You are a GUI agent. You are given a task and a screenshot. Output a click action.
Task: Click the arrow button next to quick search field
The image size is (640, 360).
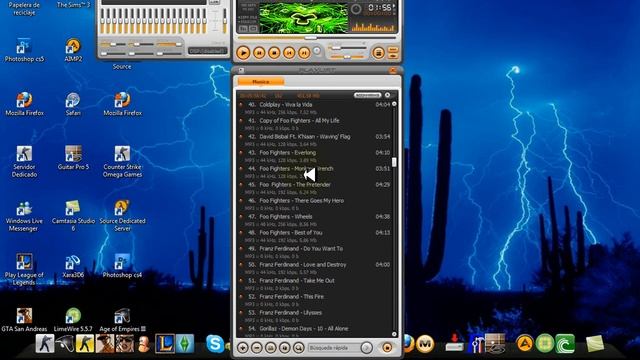[x=367, y=348]
